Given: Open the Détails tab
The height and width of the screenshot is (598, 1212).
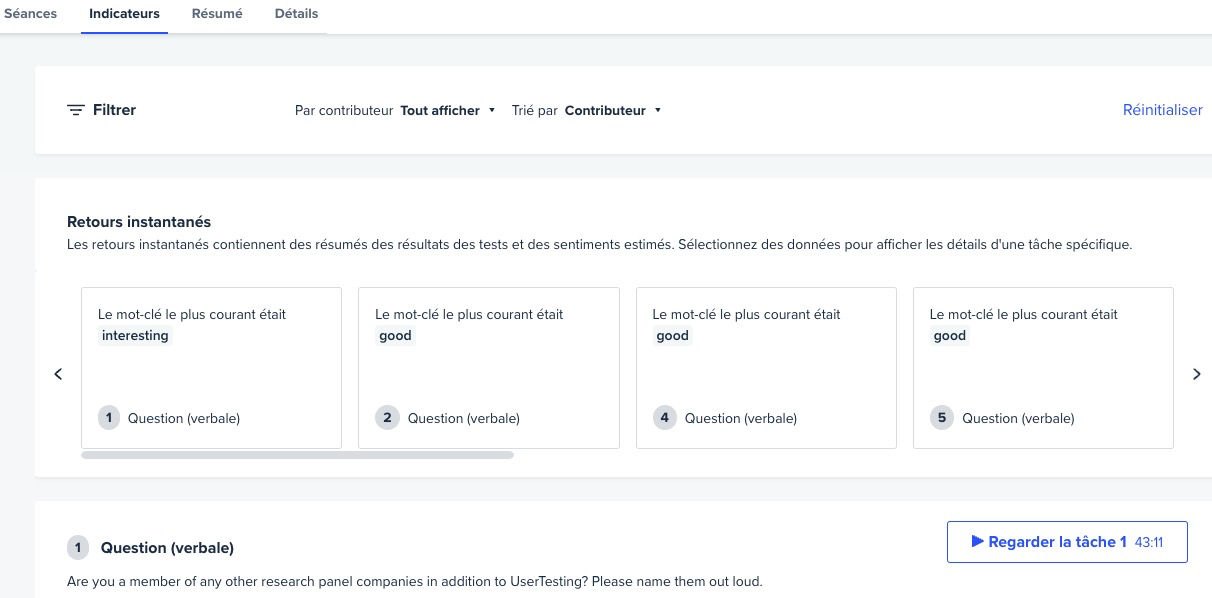Looking at the screenshot, I should pyautogui.click(x=296, y=14).
